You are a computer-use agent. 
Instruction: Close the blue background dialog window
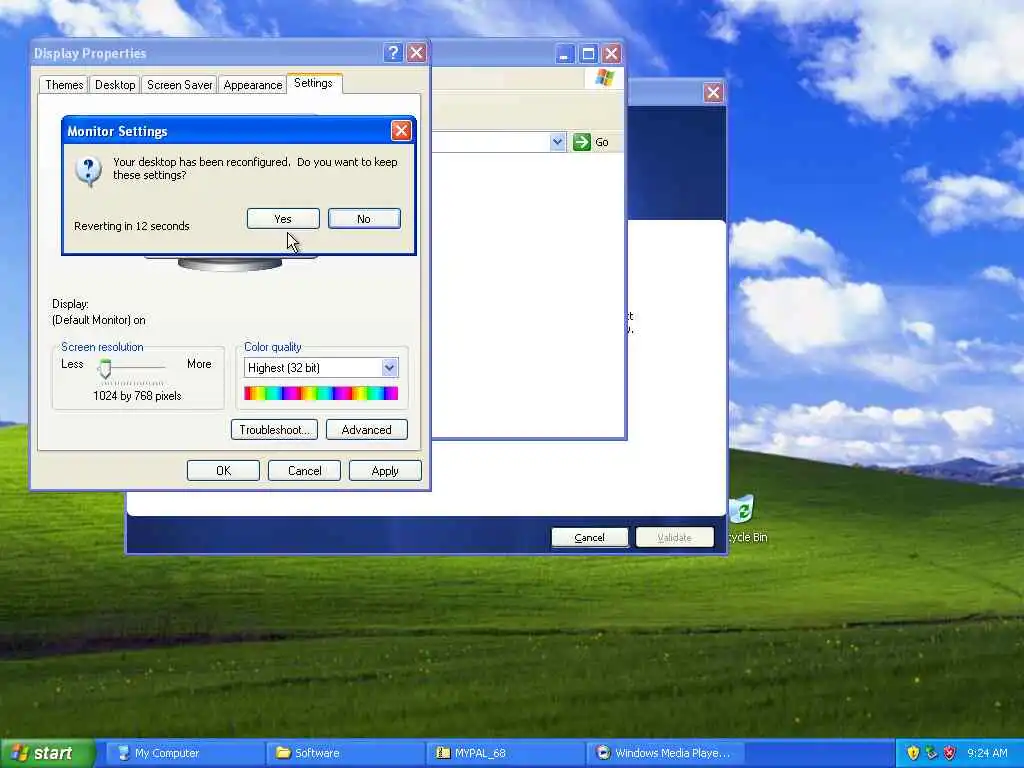click(713, 93)
